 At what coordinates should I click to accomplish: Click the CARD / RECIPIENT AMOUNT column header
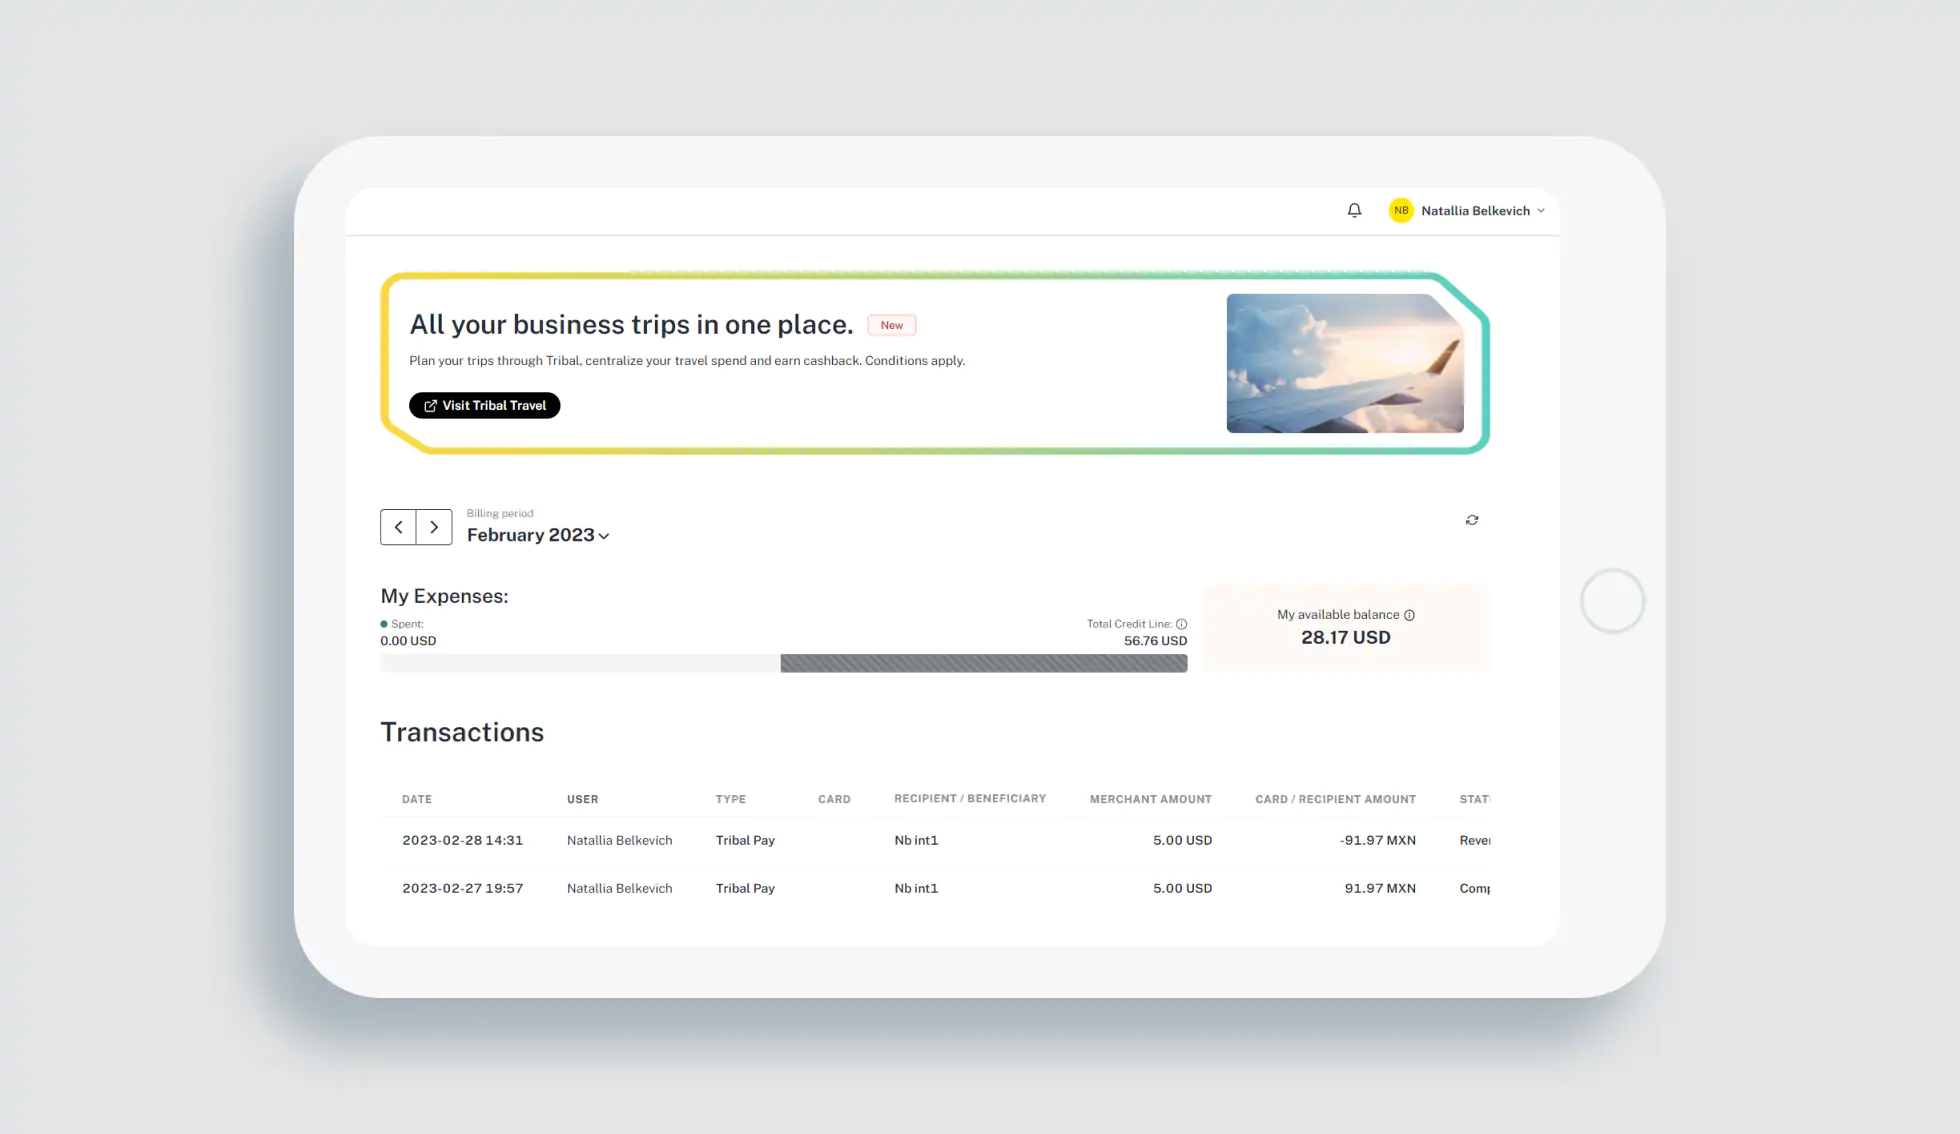pos(1336,799)
